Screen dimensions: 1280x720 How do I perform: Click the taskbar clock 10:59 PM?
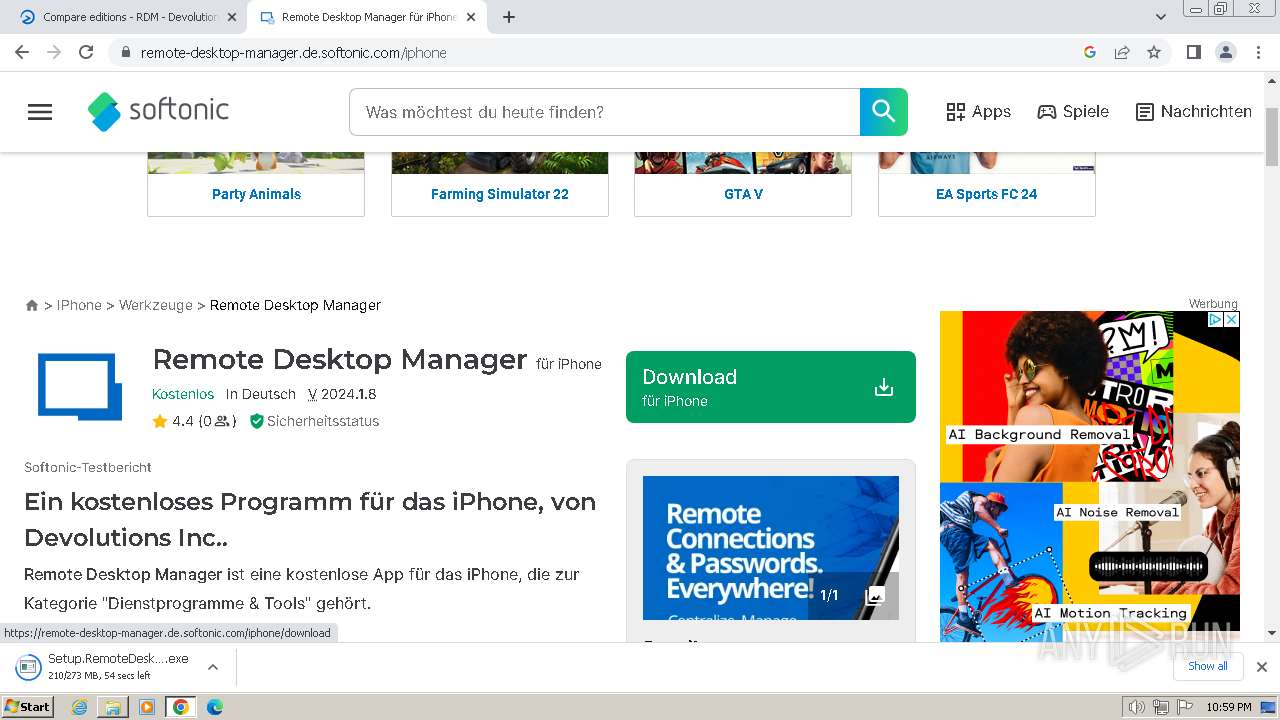click(1229, 707)
